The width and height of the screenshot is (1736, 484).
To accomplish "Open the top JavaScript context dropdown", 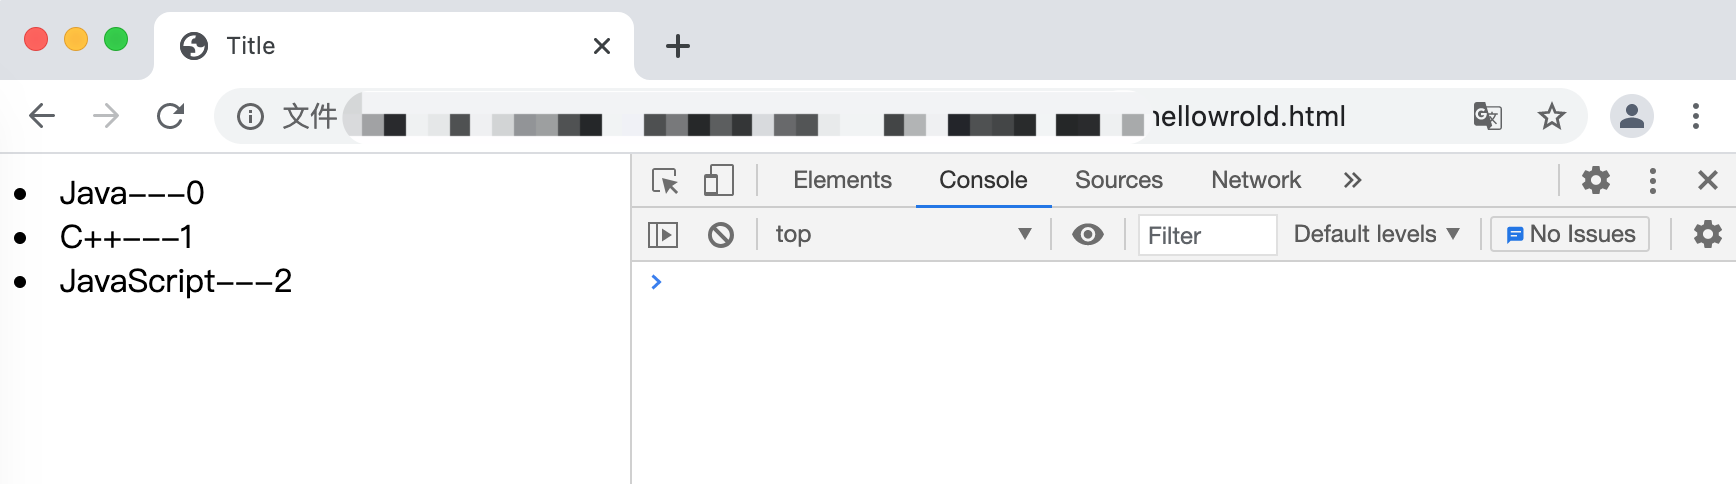I will 902,235.
